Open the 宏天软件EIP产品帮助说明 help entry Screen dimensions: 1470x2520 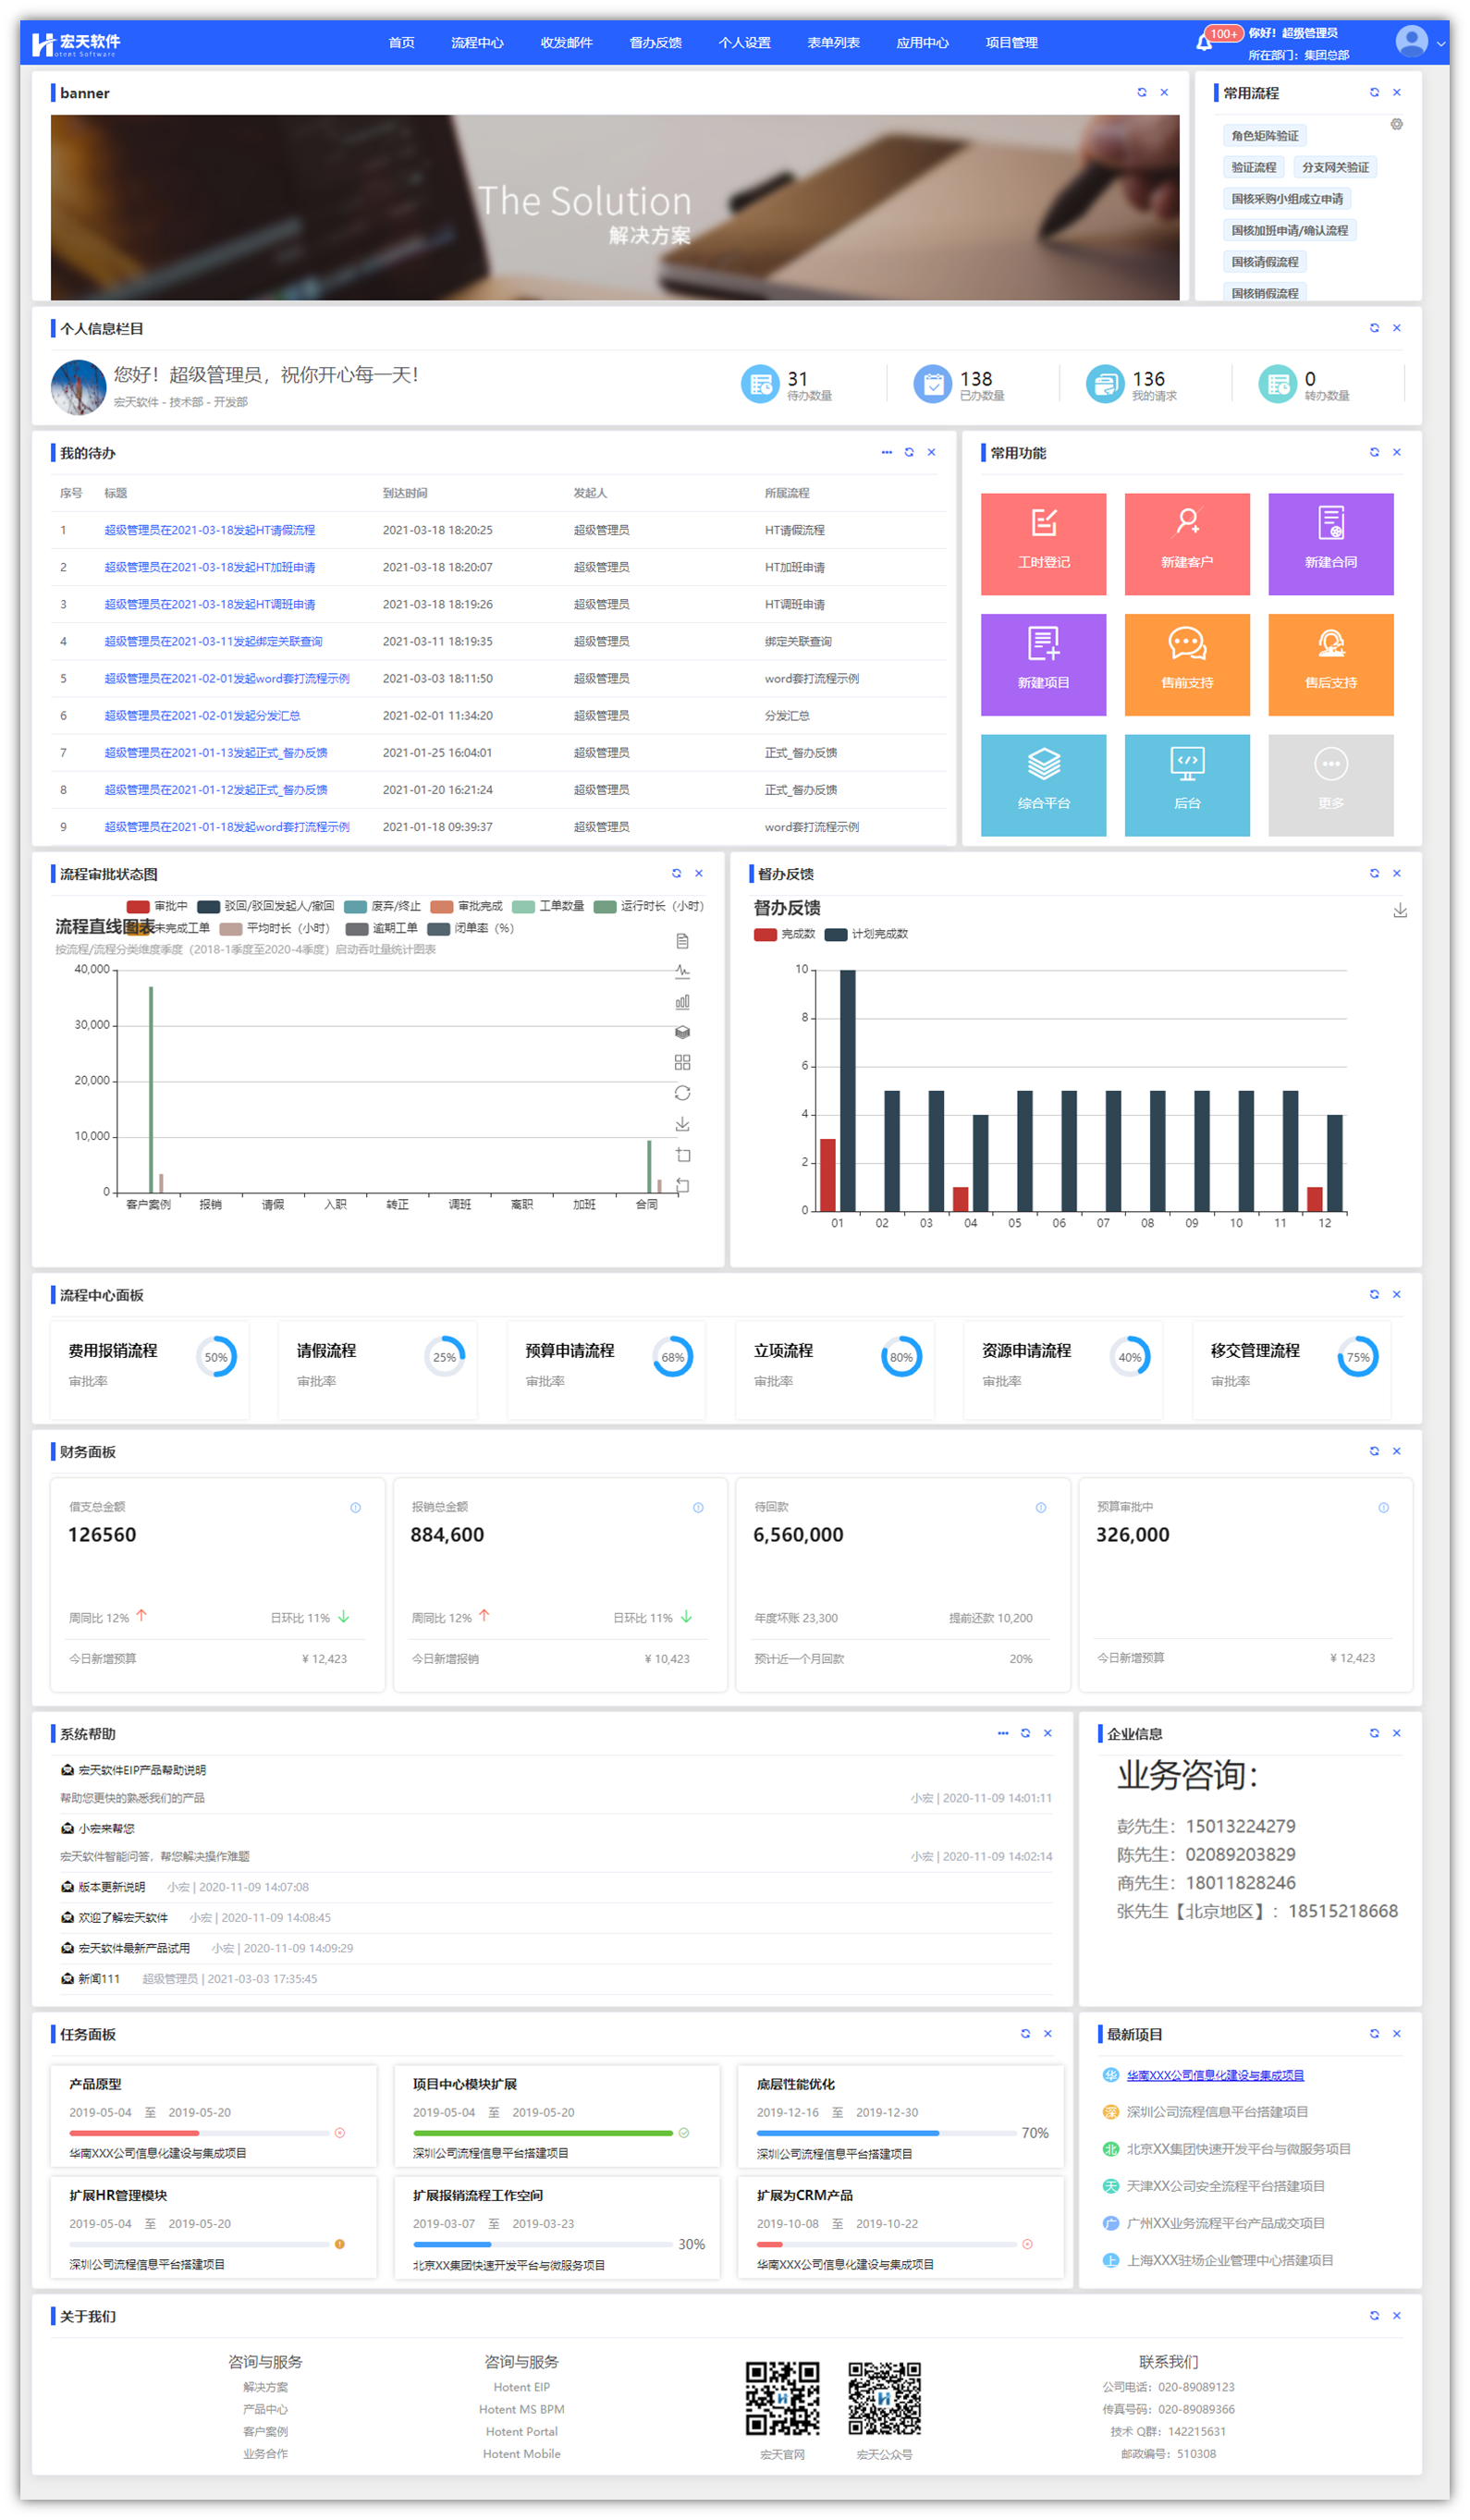click(142, 1770)
